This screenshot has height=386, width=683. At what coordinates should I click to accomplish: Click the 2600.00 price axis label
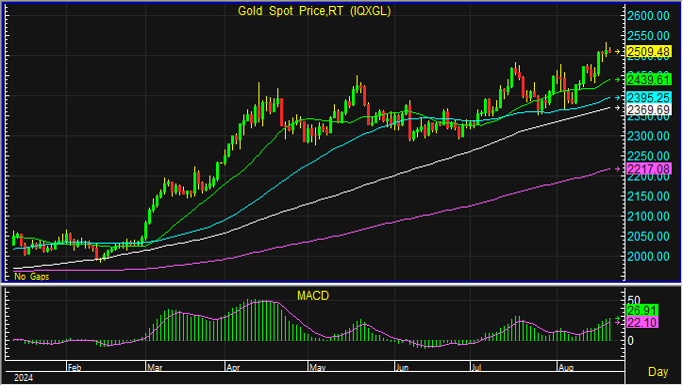tap(648, 16)
